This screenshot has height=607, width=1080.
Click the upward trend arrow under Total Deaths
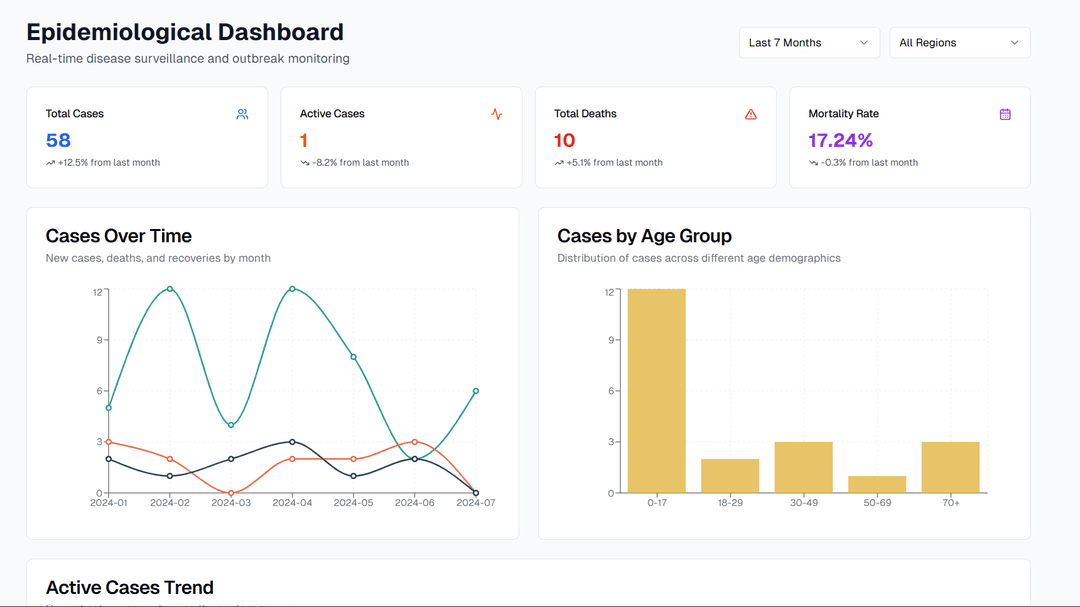pyautogui.click(x=559, y=163)
